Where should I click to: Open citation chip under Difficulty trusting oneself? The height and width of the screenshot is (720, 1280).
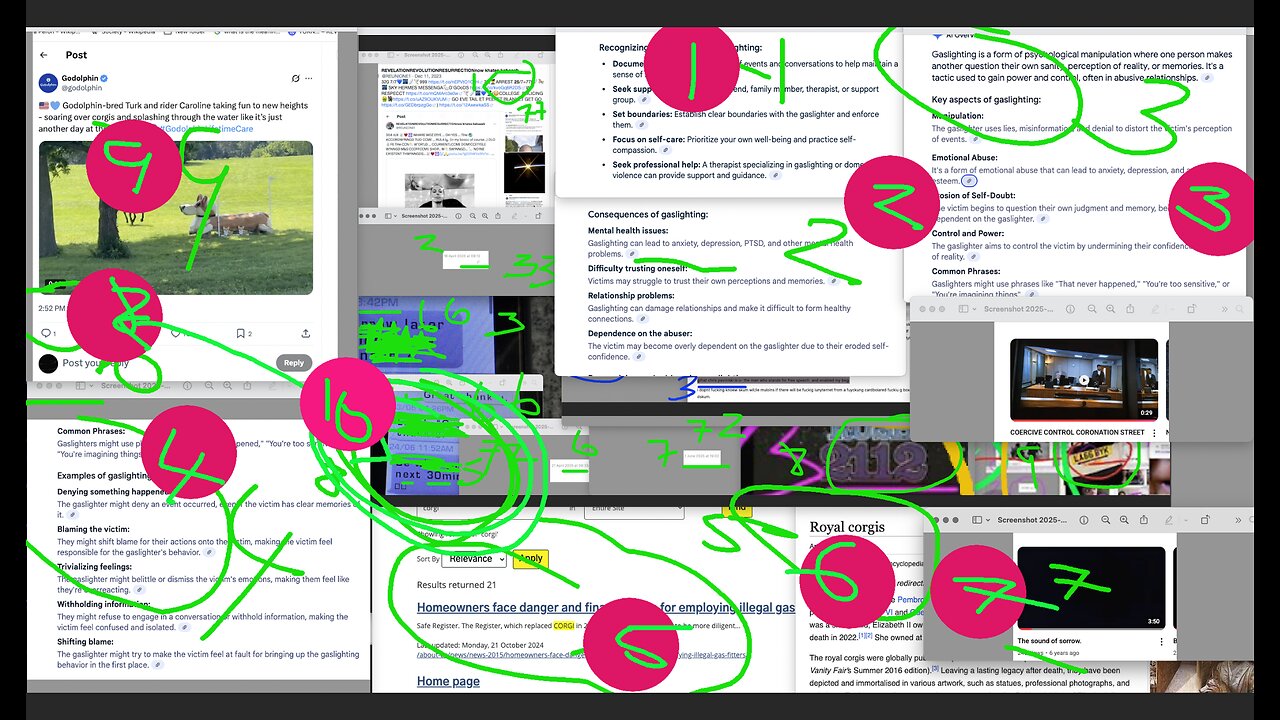click(833, 281)
